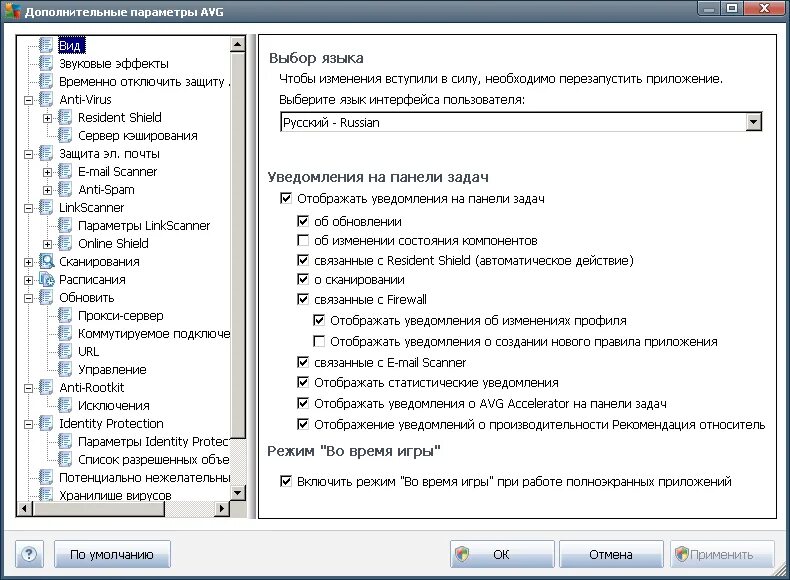Click the Управление page icon

click(x=64, y=369)
